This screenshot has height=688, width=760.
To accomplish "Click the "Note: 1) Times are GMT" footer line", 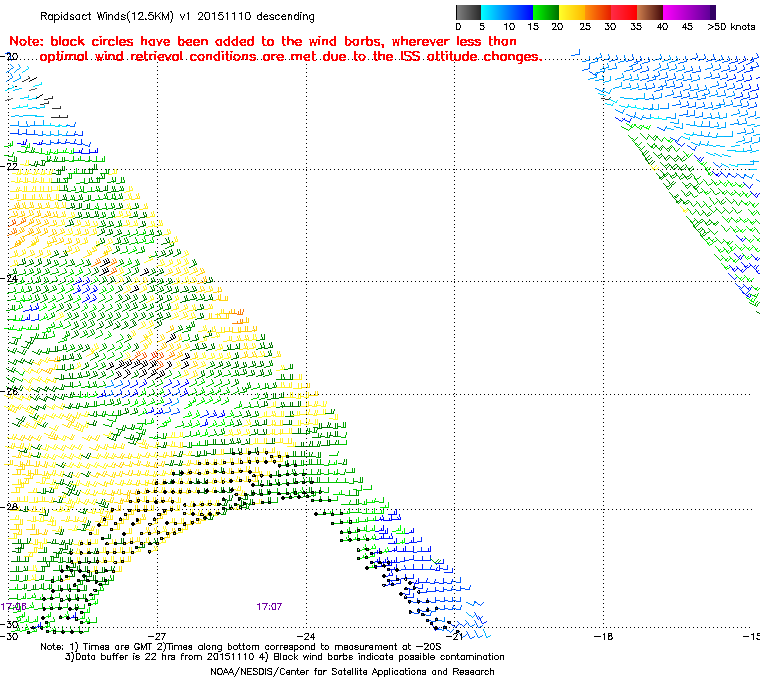I will pos(241,647).
